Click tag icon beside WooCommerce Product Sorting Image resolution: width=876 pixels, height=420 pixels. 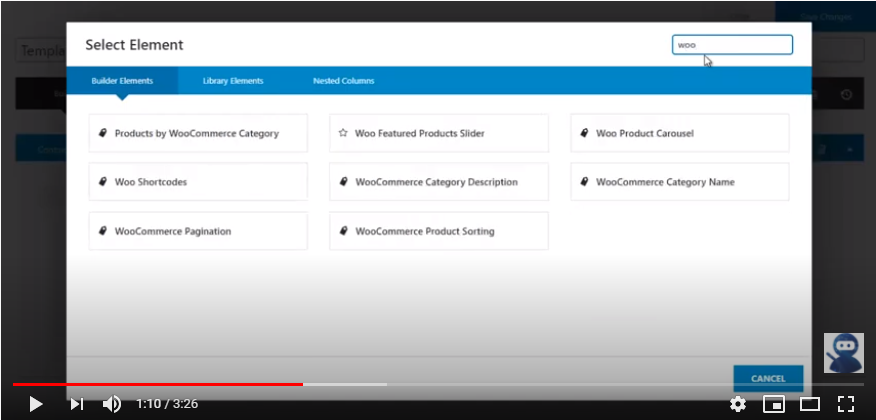click(x=344, y=231)
